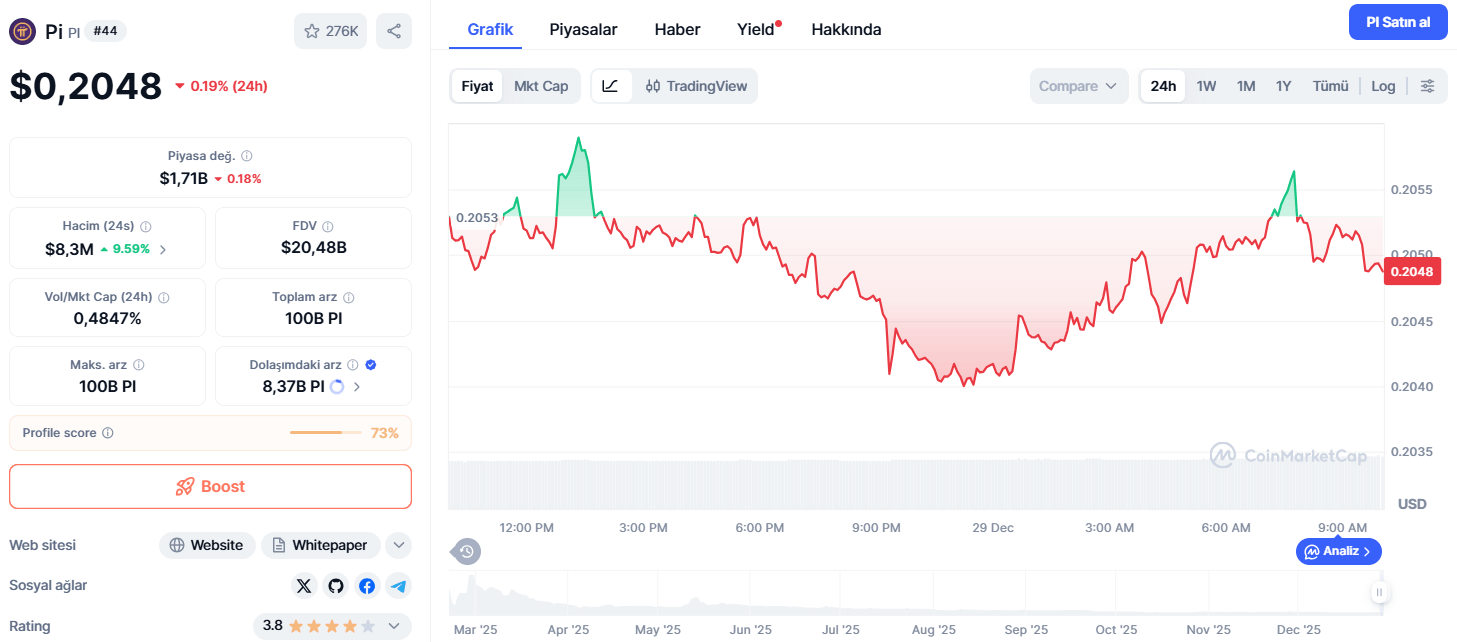Click info icon beside Profile score

point(108,433)
